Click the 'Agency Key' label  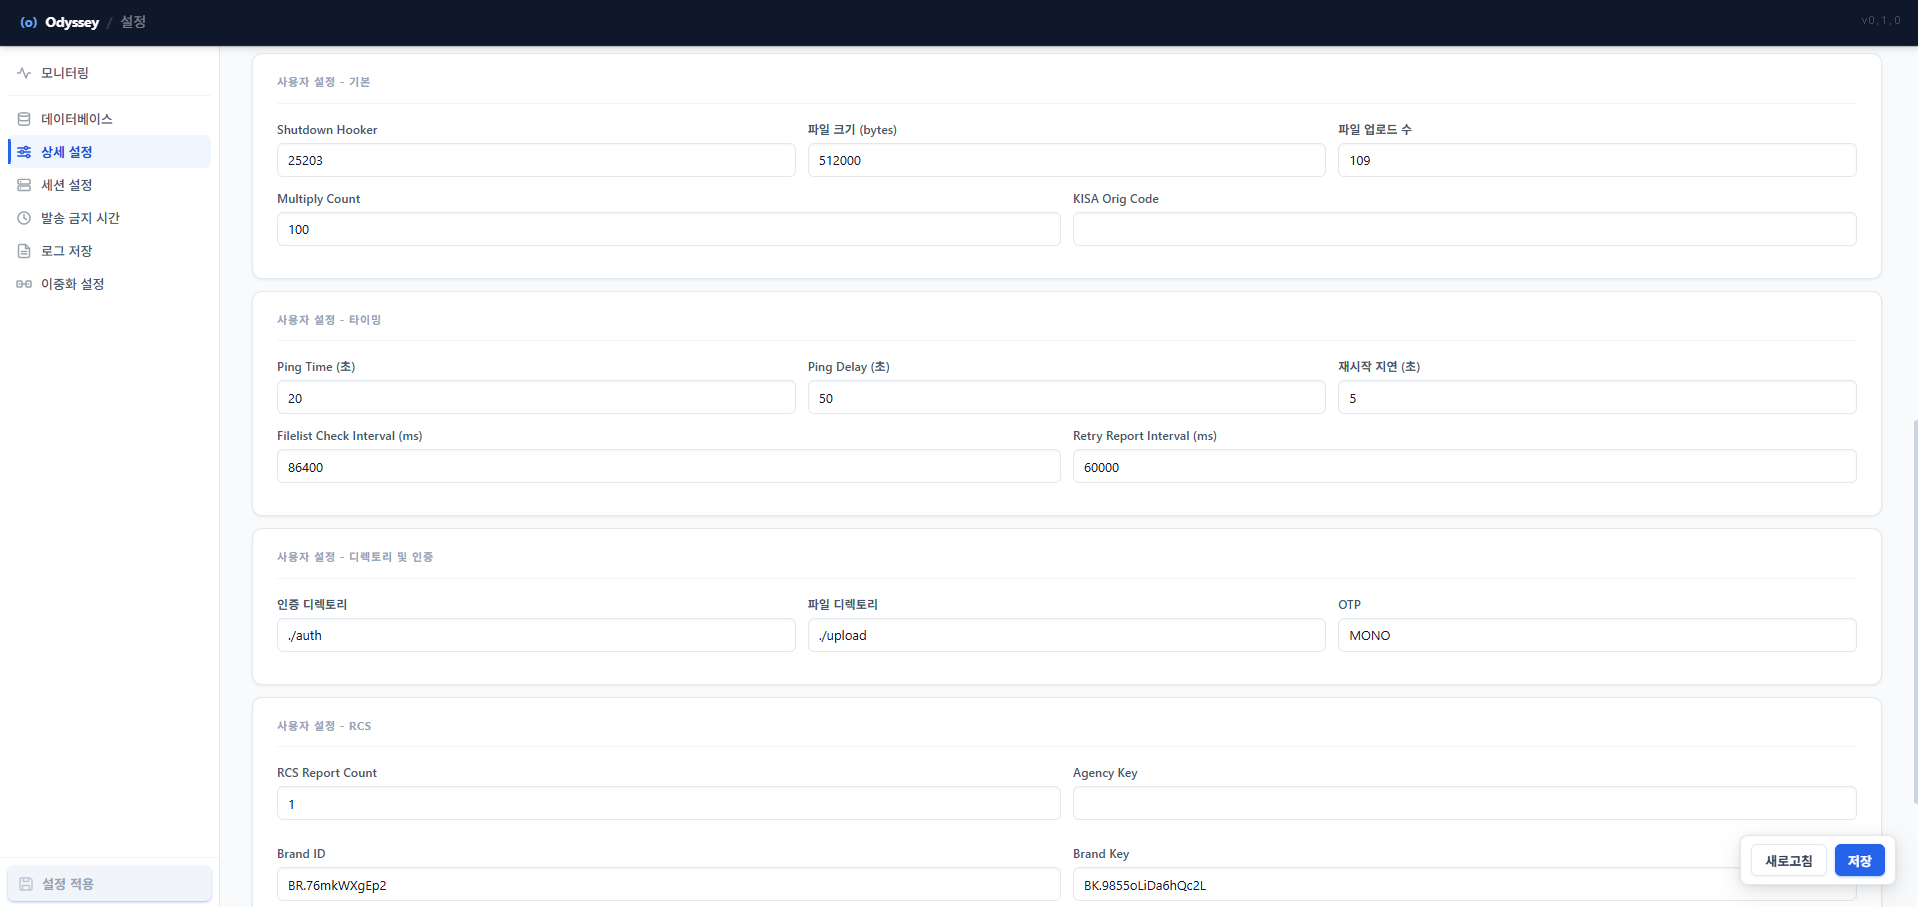(1105, 773)
